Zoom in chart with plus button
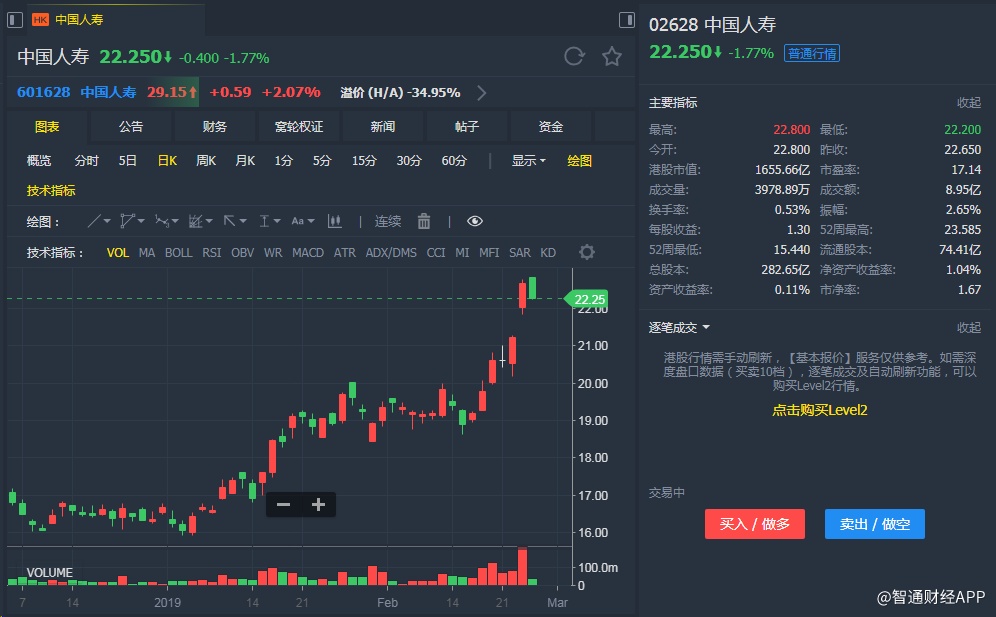 pos(318,504)
